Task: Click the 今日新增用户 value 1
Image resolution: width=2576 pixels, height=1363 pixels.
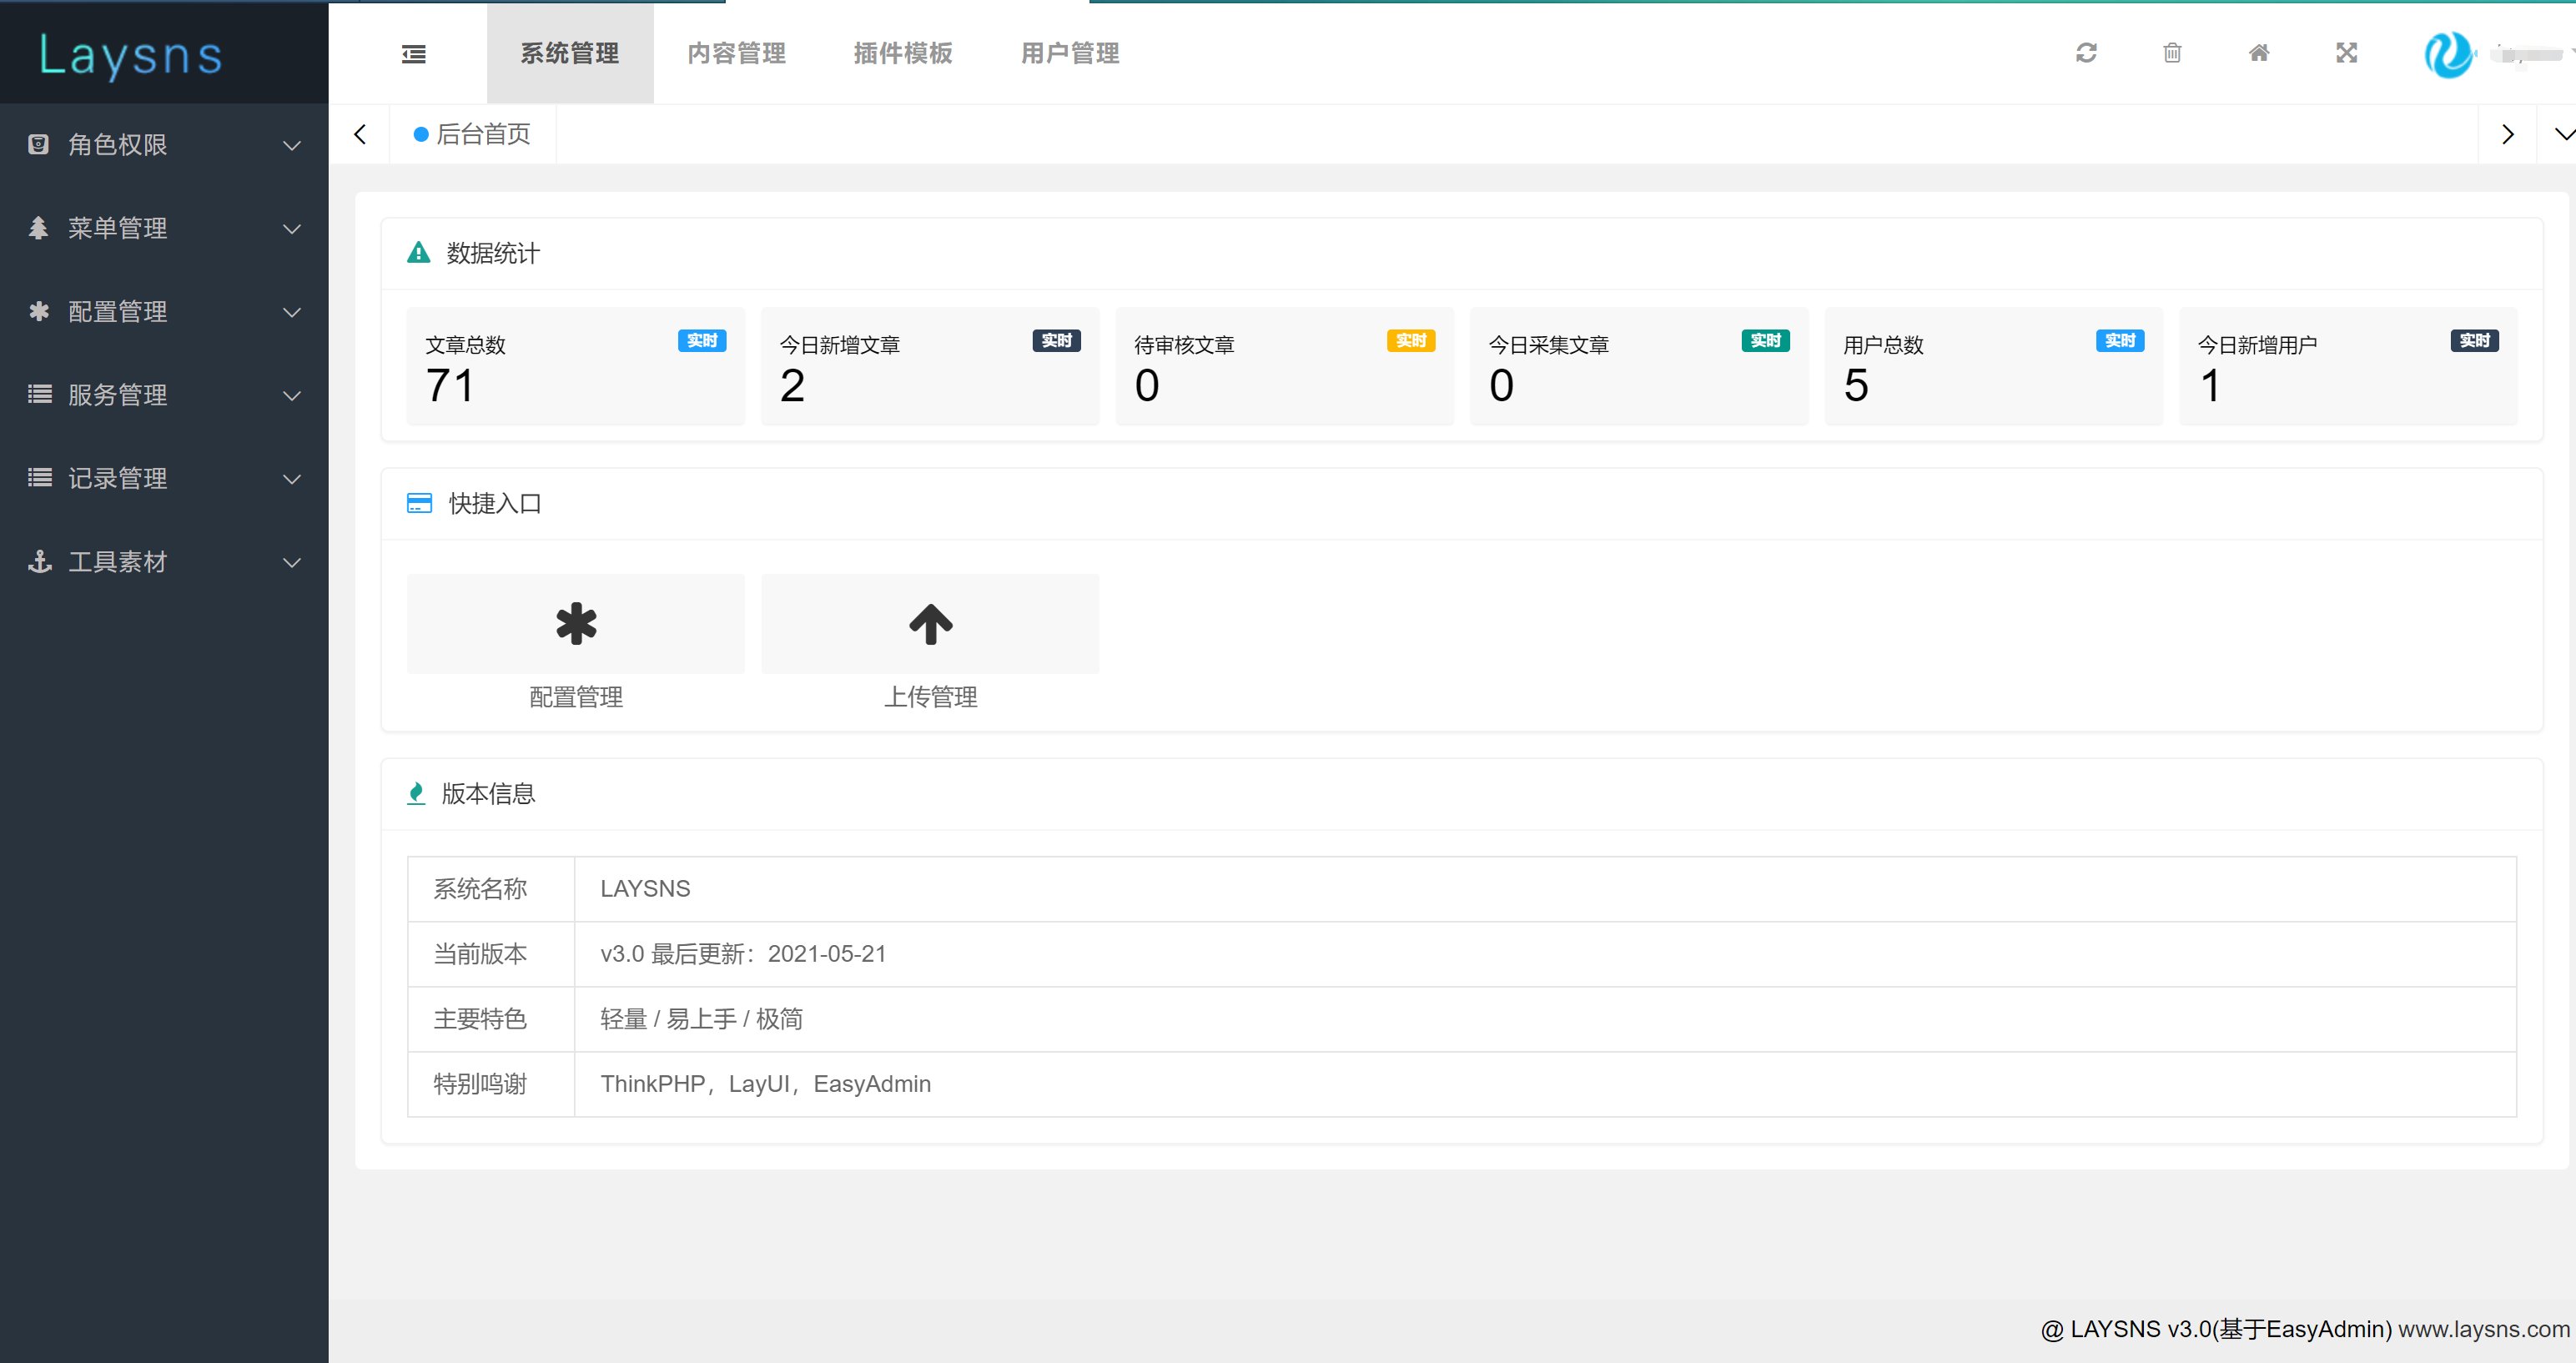Action: (2210, 386)
